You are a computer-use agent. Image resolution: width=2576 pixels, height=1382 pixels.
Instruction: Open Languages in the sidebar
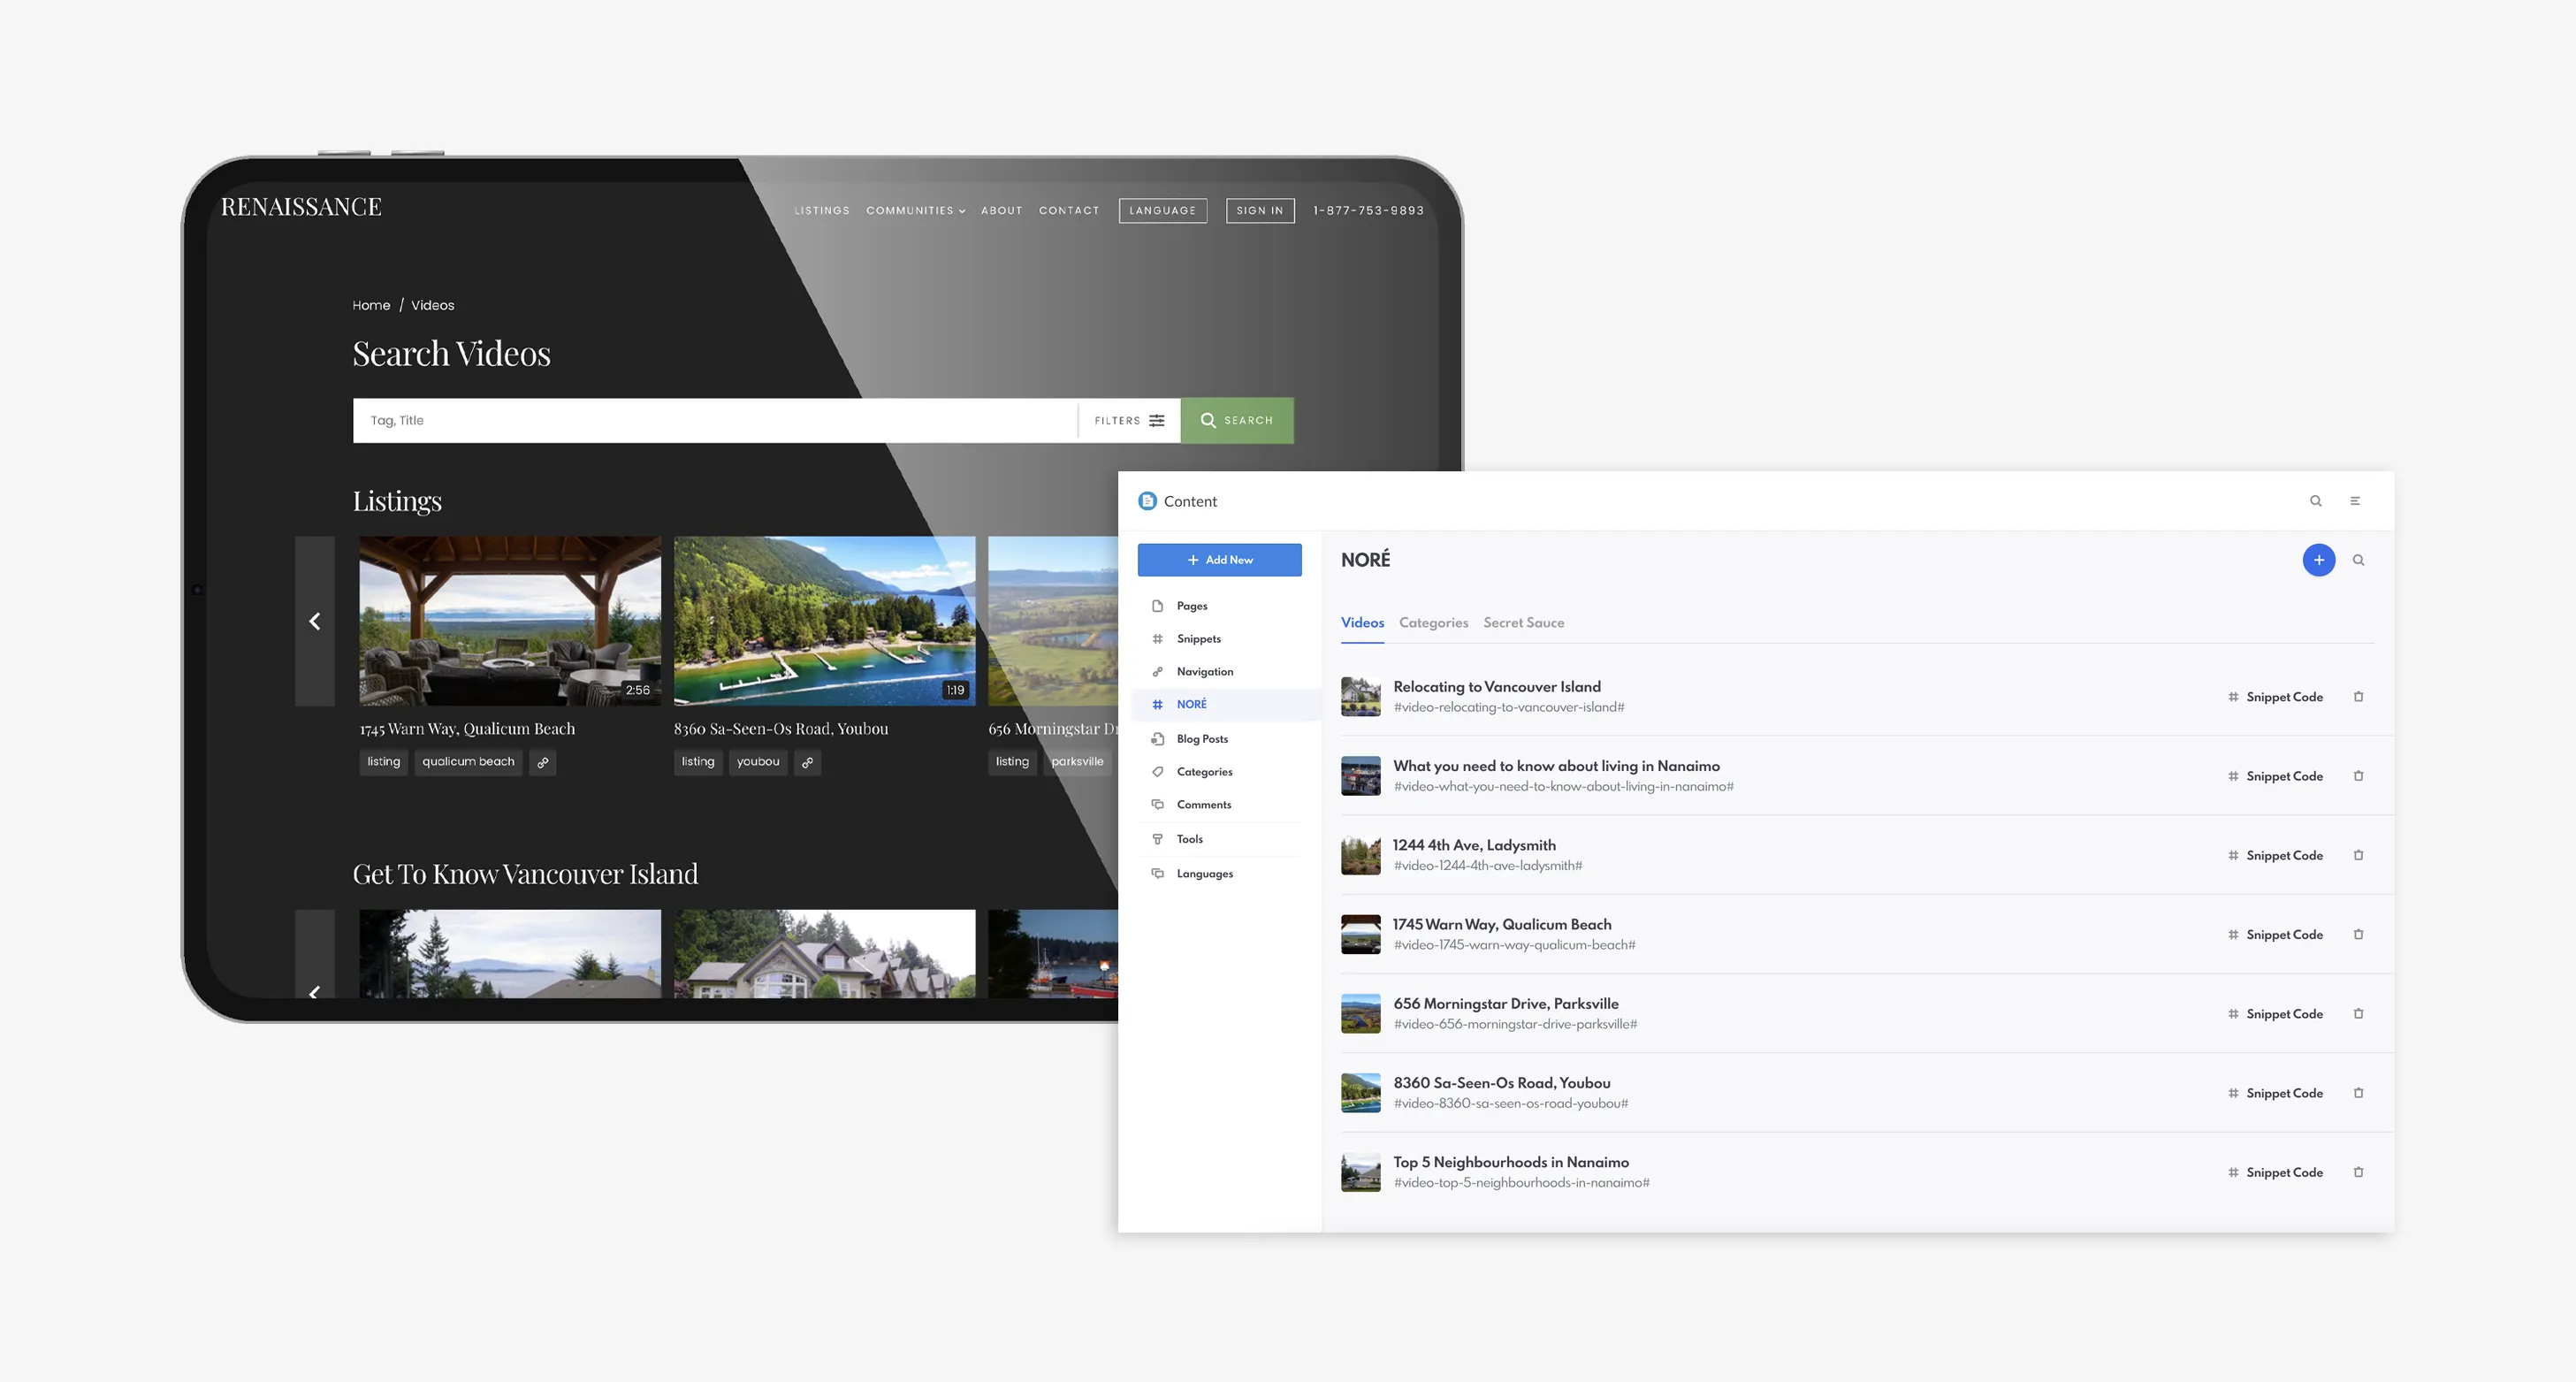pyautogui.click(x=1220, y=874)
